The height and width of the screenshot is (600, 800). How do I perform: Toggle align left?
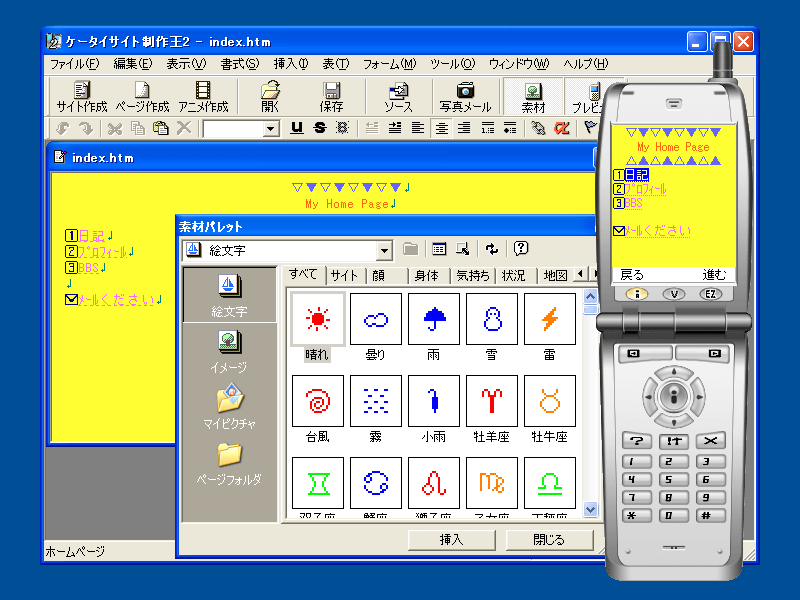point(418,128)
